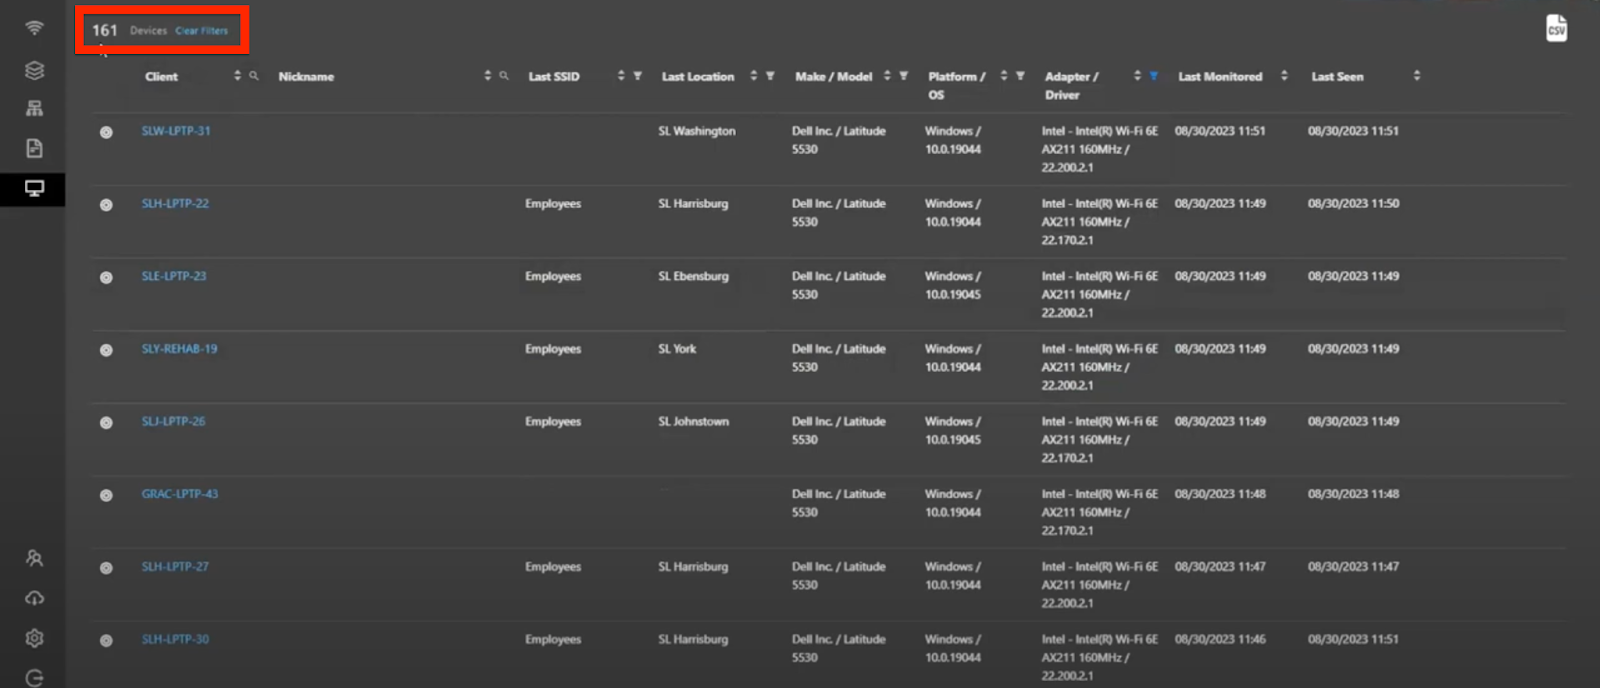The width and height of the screenshot is (1600, 688).
Task: Select the radio button for SLY-REHAB-19
Action: [106, 350]
